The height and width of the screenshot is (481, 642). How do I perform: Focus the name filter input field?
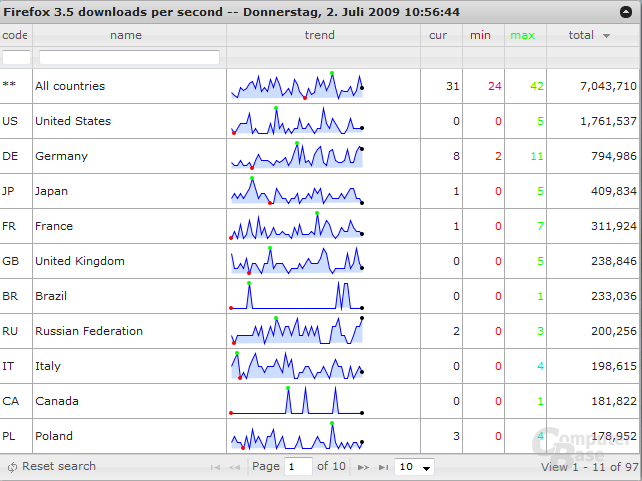click(129, 57)
